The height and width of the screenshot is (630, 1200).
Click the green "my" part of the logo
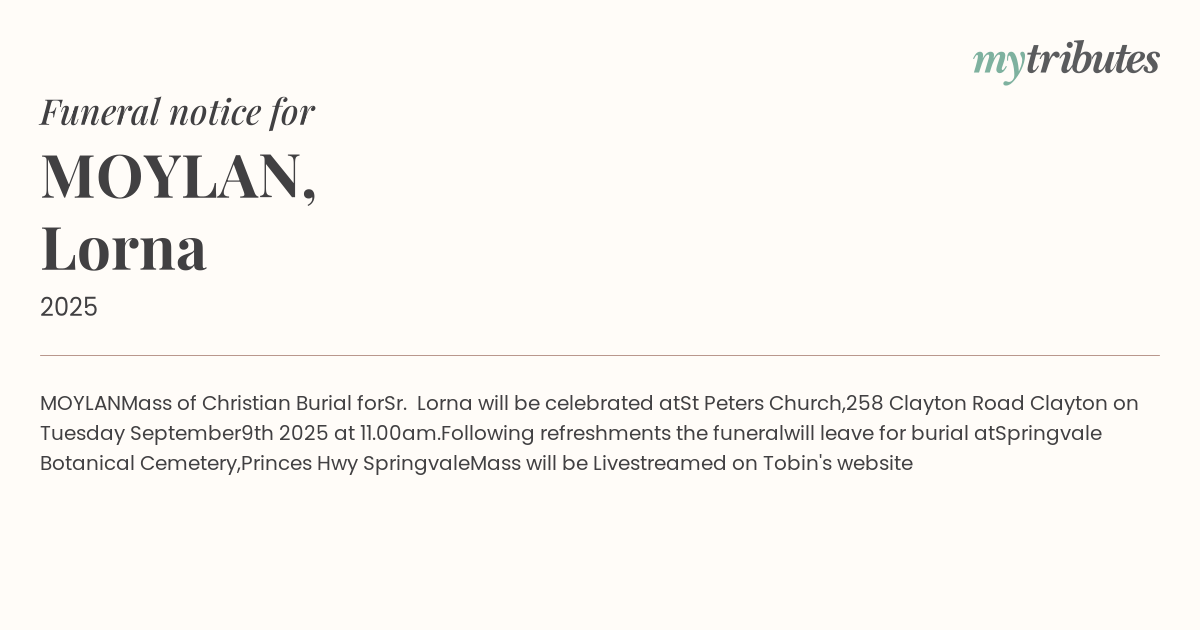pyautogui.click(x=998, y=62)
